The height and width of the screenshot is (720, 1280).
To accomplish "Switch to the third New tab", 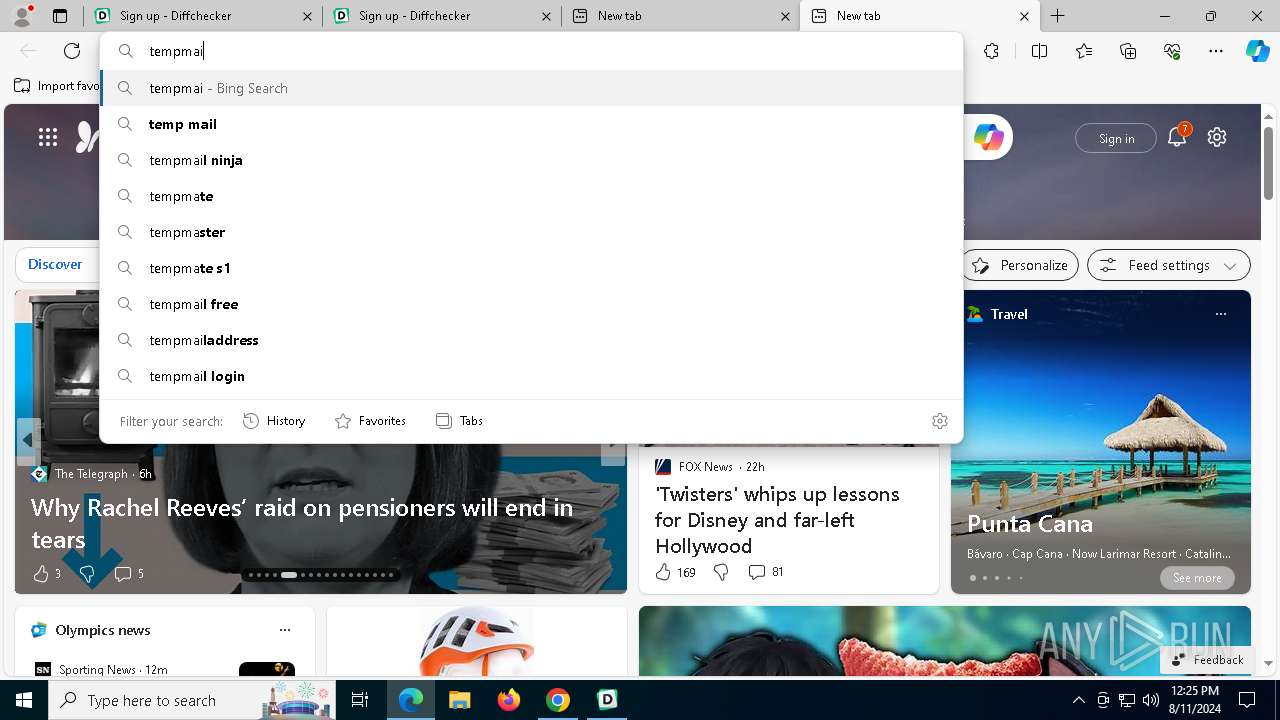I will click(680, 16).
